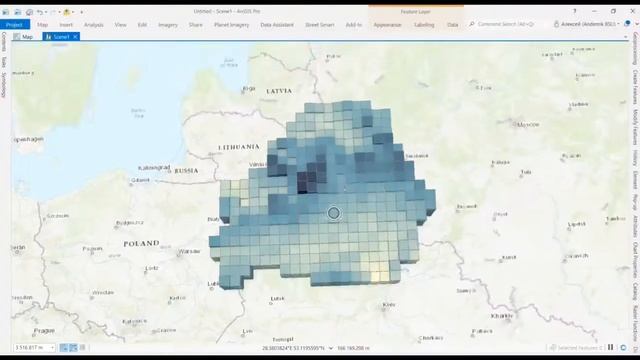Open the Raster Functions pane from right sidebar
Image resolution: width=640 pixels, height=360 pixels.
pos(635,323)
